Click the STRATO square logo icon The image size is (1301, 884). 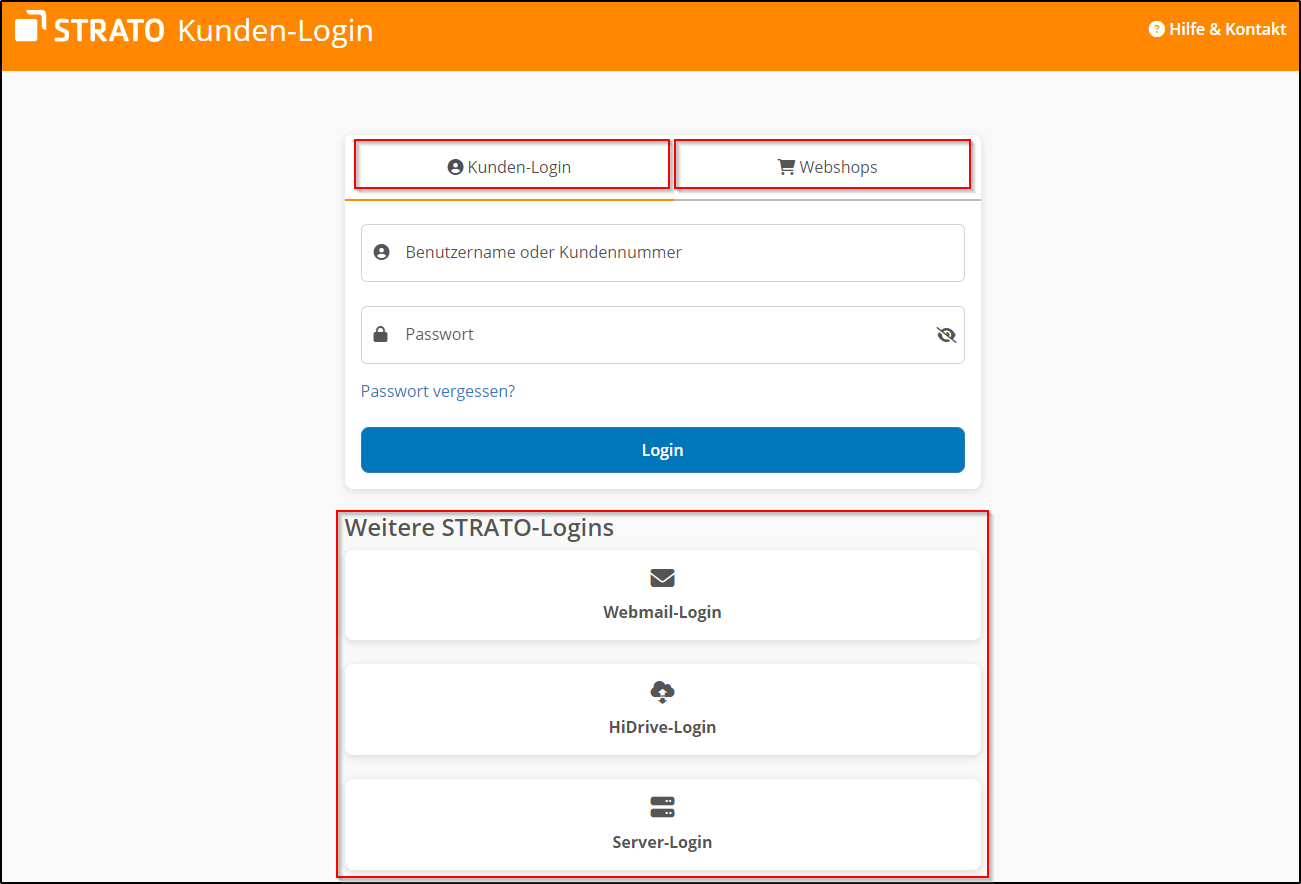[30, 27]
